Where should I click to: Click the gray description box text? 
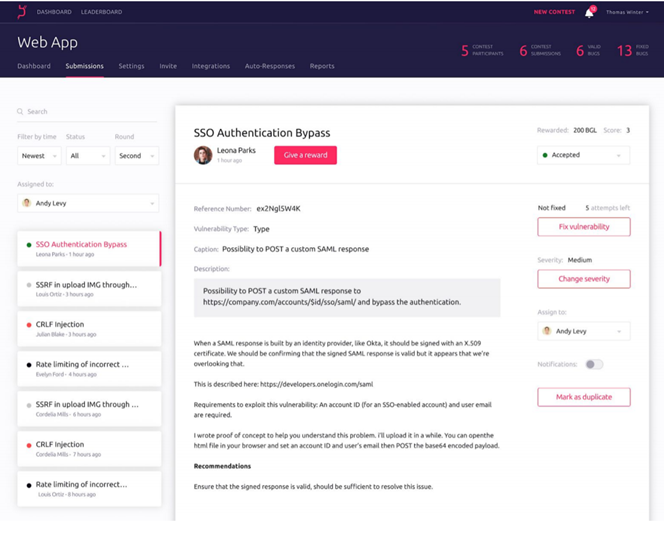332,296
